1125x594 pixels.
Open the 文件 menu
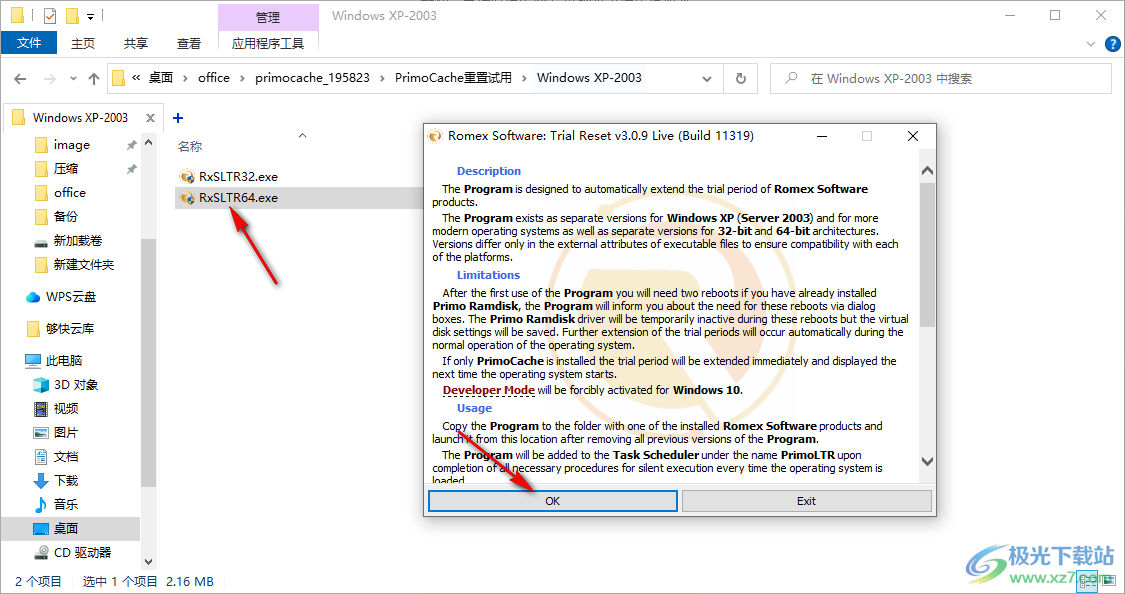pyautogui.click(x=29, y=43)
